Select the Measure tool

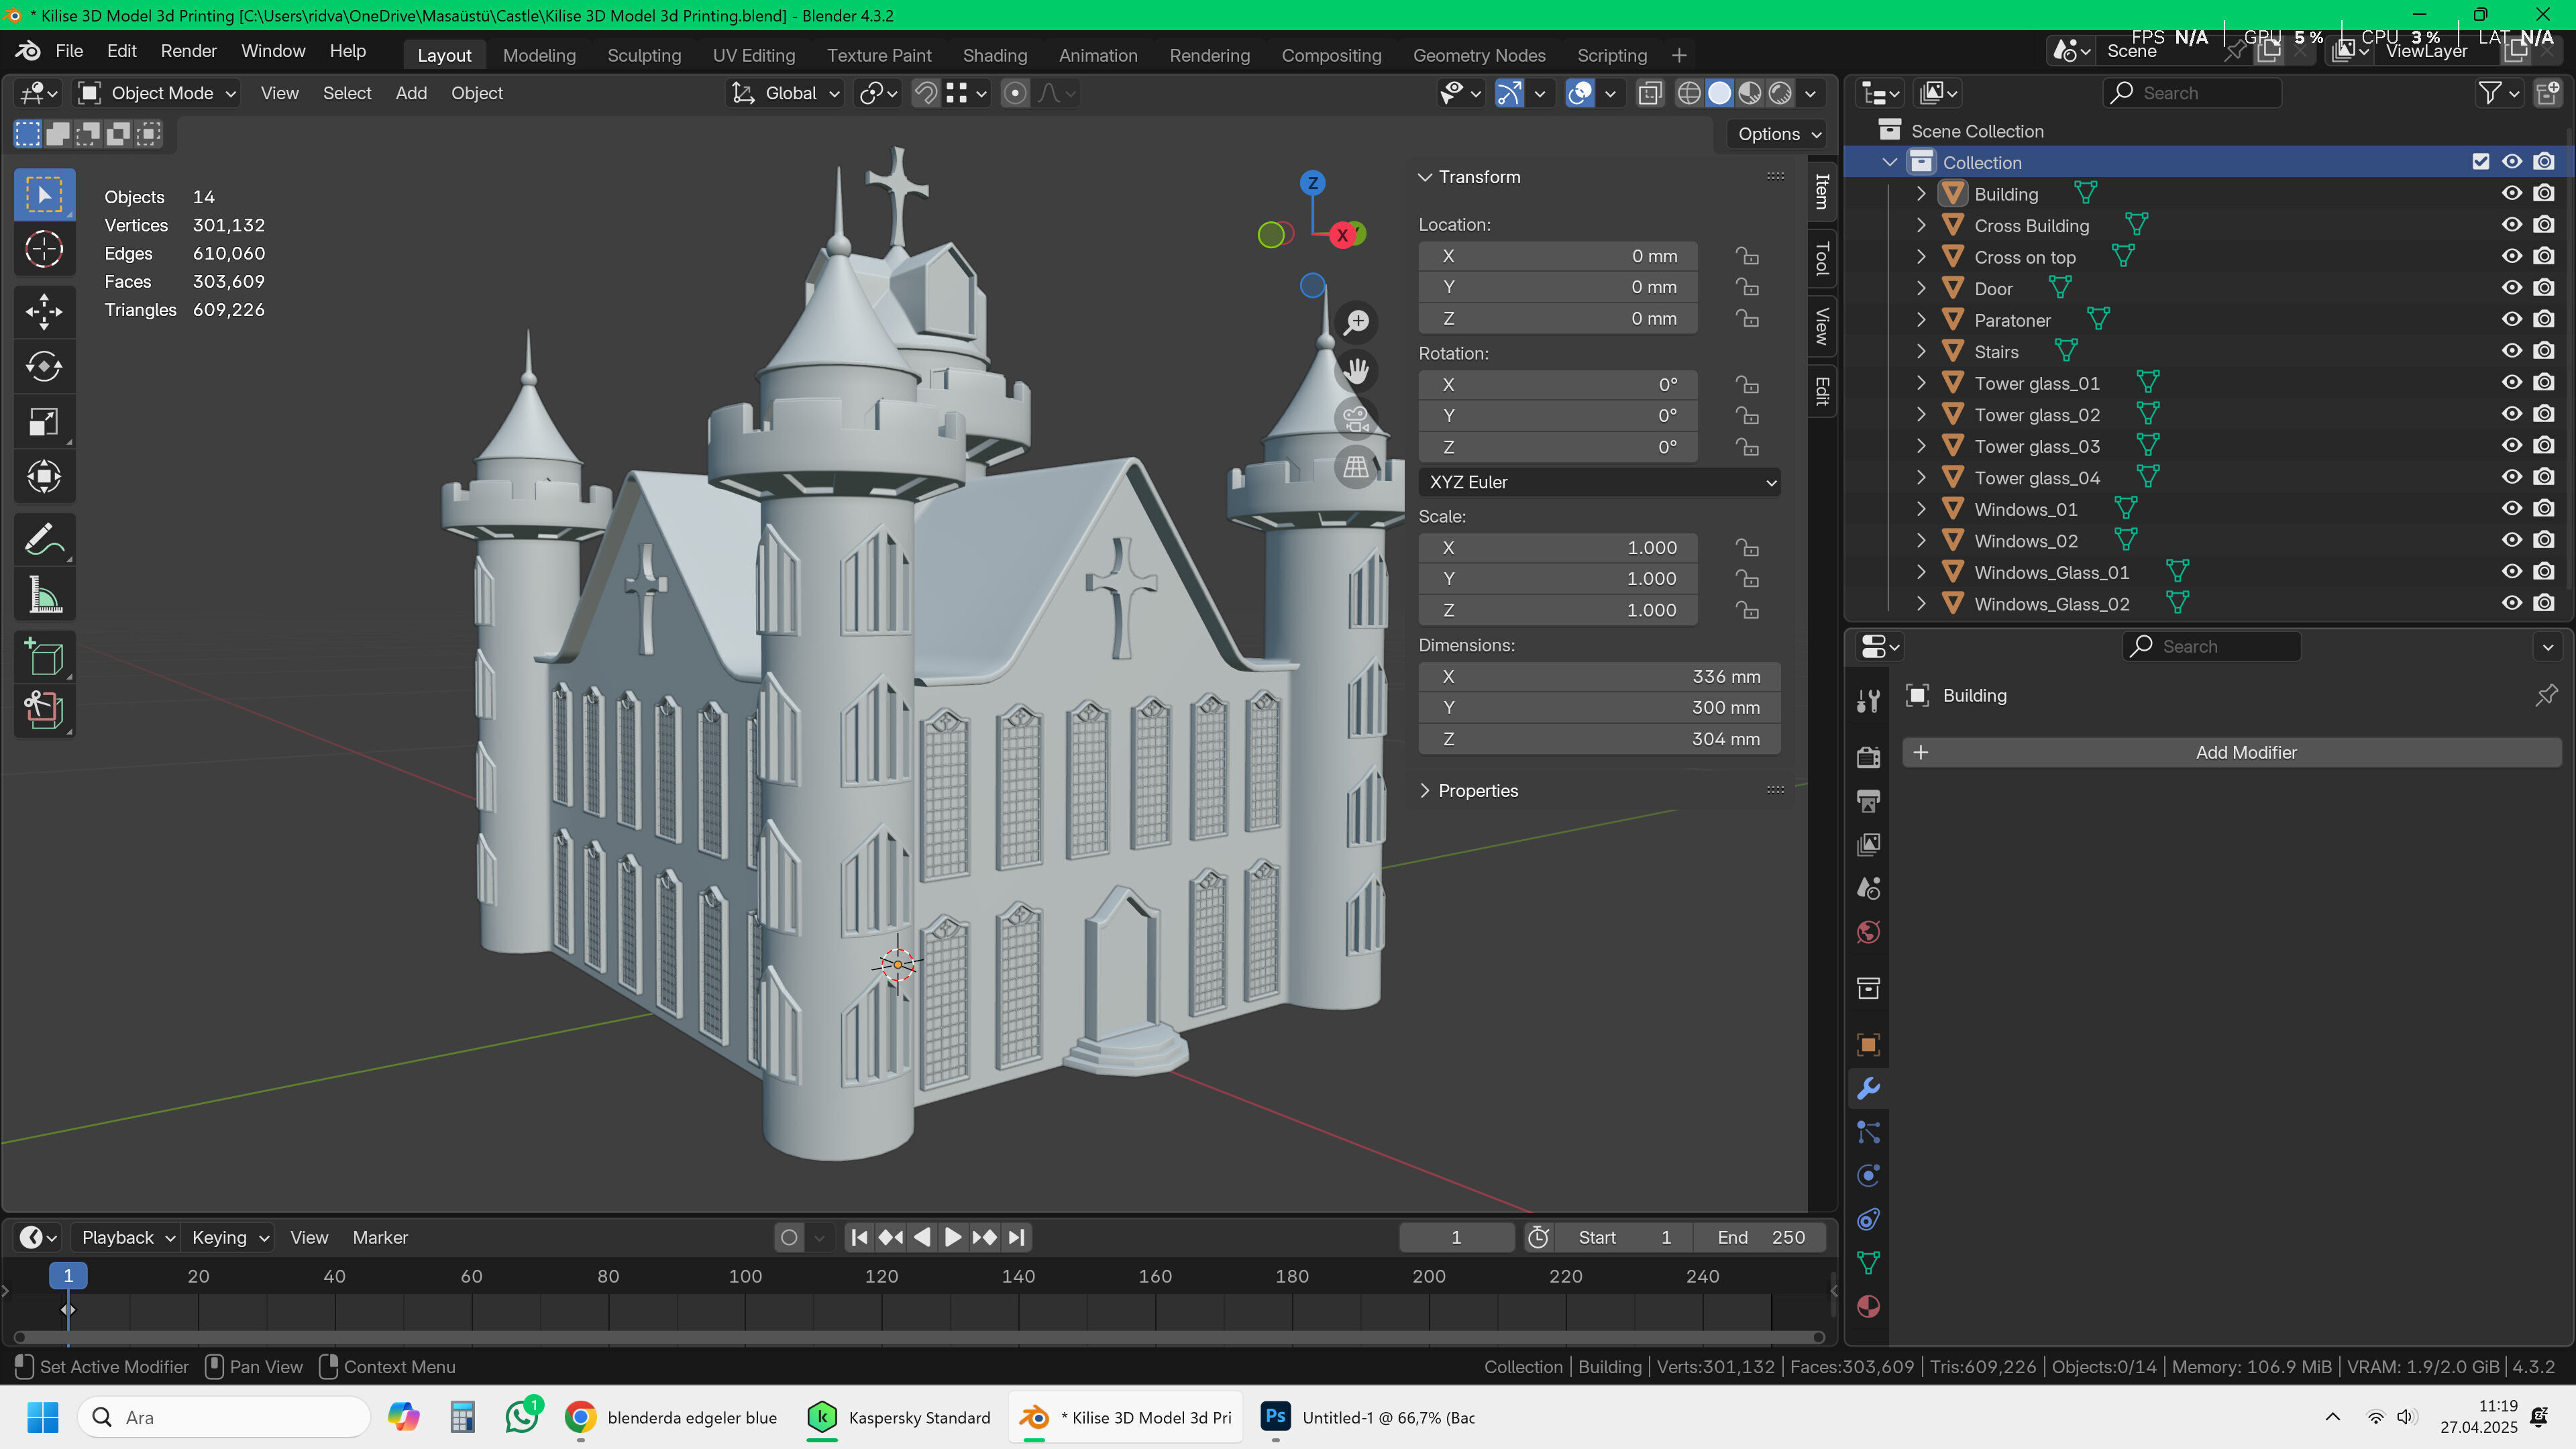pos(44,595)
